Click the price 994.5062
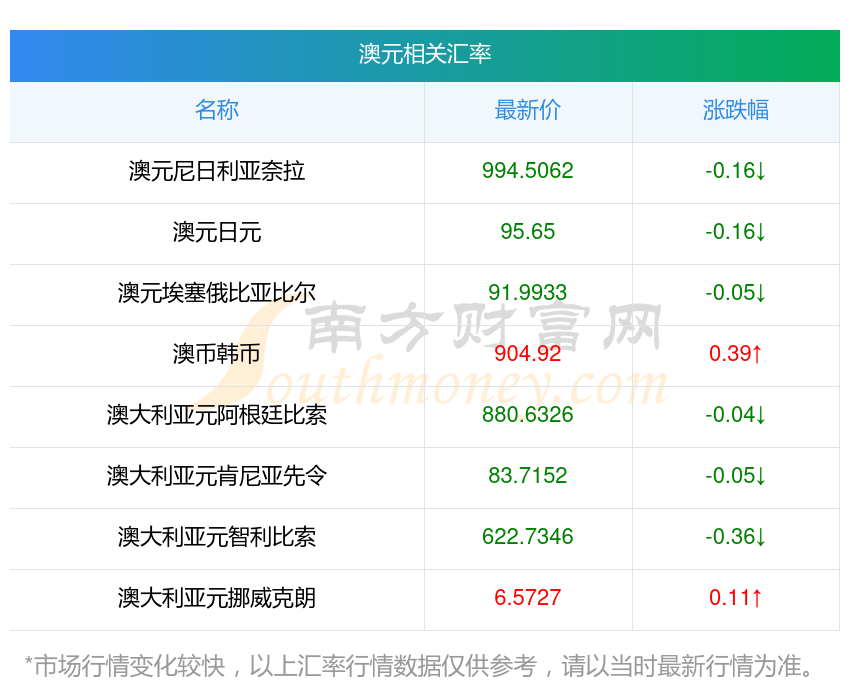 527,171
